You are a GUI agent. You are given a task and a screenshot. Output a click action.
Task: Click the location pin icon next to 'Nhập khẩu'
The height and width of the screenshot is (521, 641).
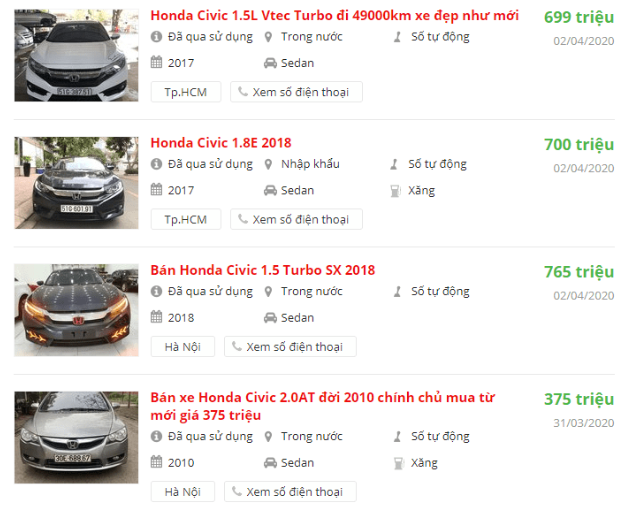(x=268, y=164)
